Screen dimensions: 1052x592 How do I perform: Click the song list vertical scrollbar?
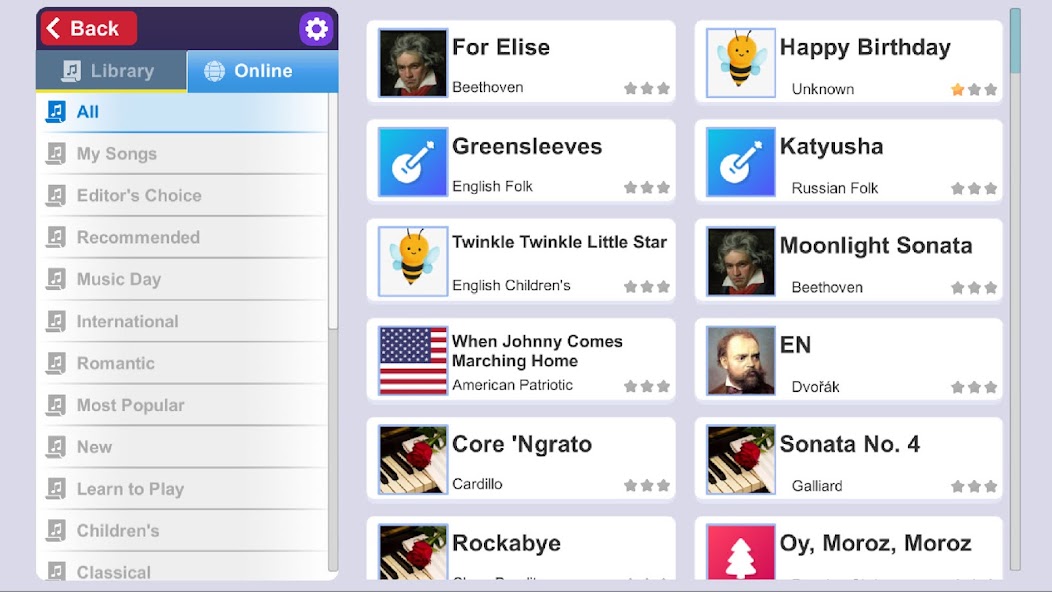pos(1015,289)
